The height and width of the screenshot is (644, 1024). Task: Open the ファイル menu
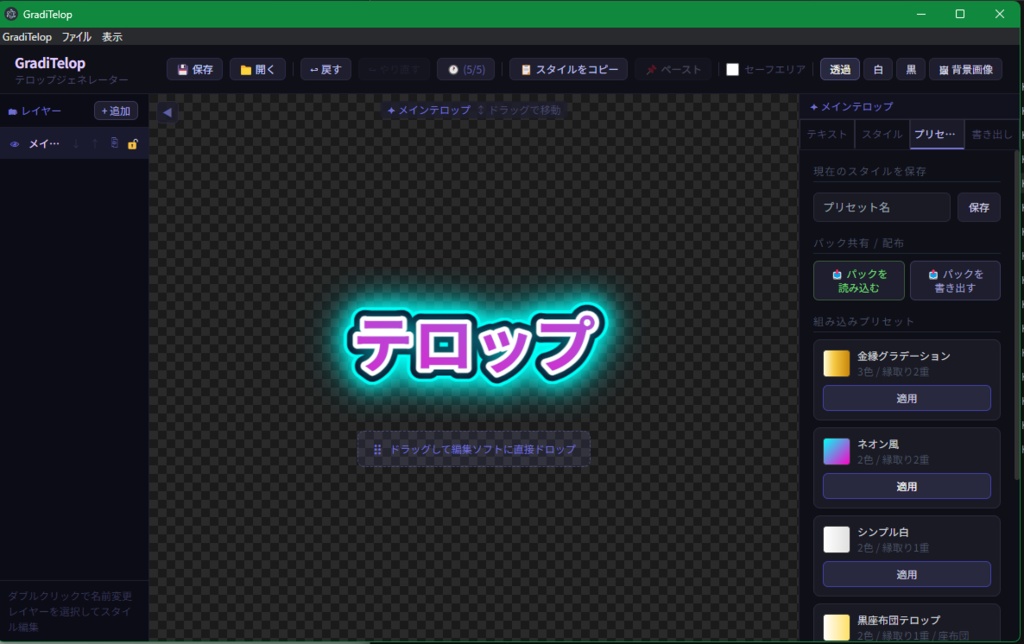76,37
